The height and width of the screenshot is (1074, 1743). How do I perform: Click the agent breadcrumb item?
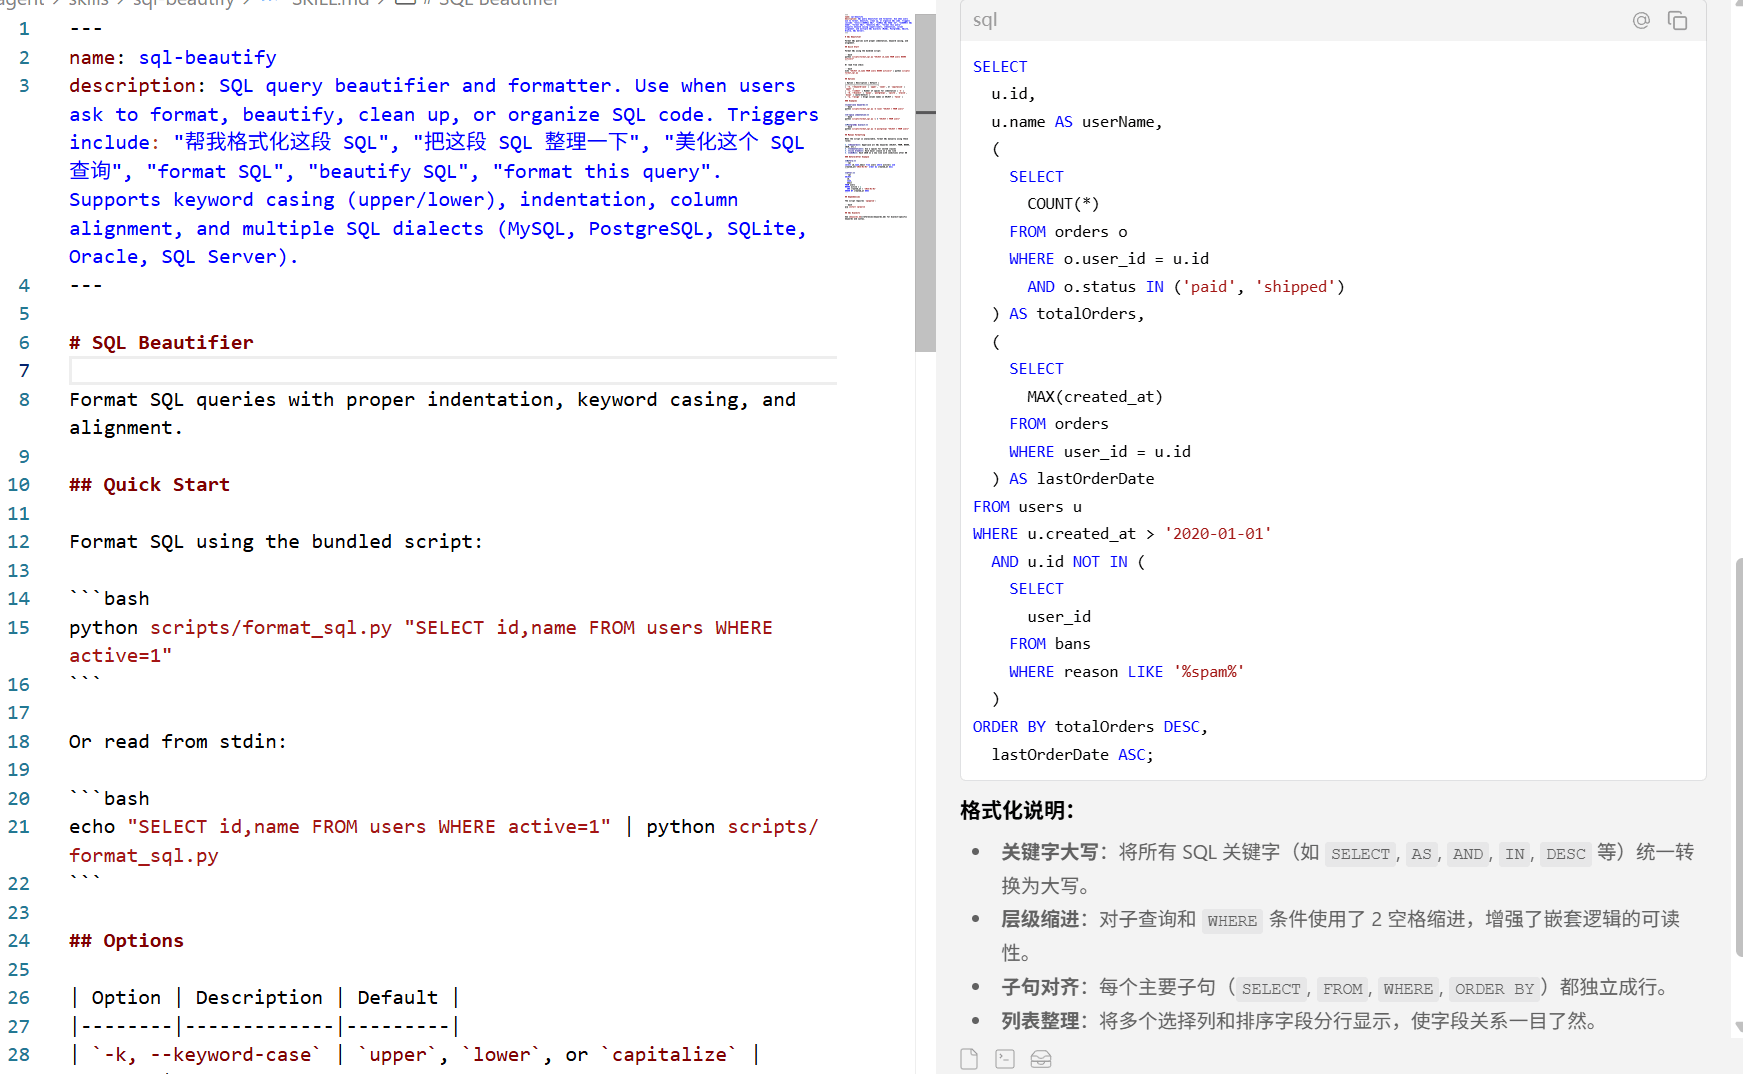point(22,3)
